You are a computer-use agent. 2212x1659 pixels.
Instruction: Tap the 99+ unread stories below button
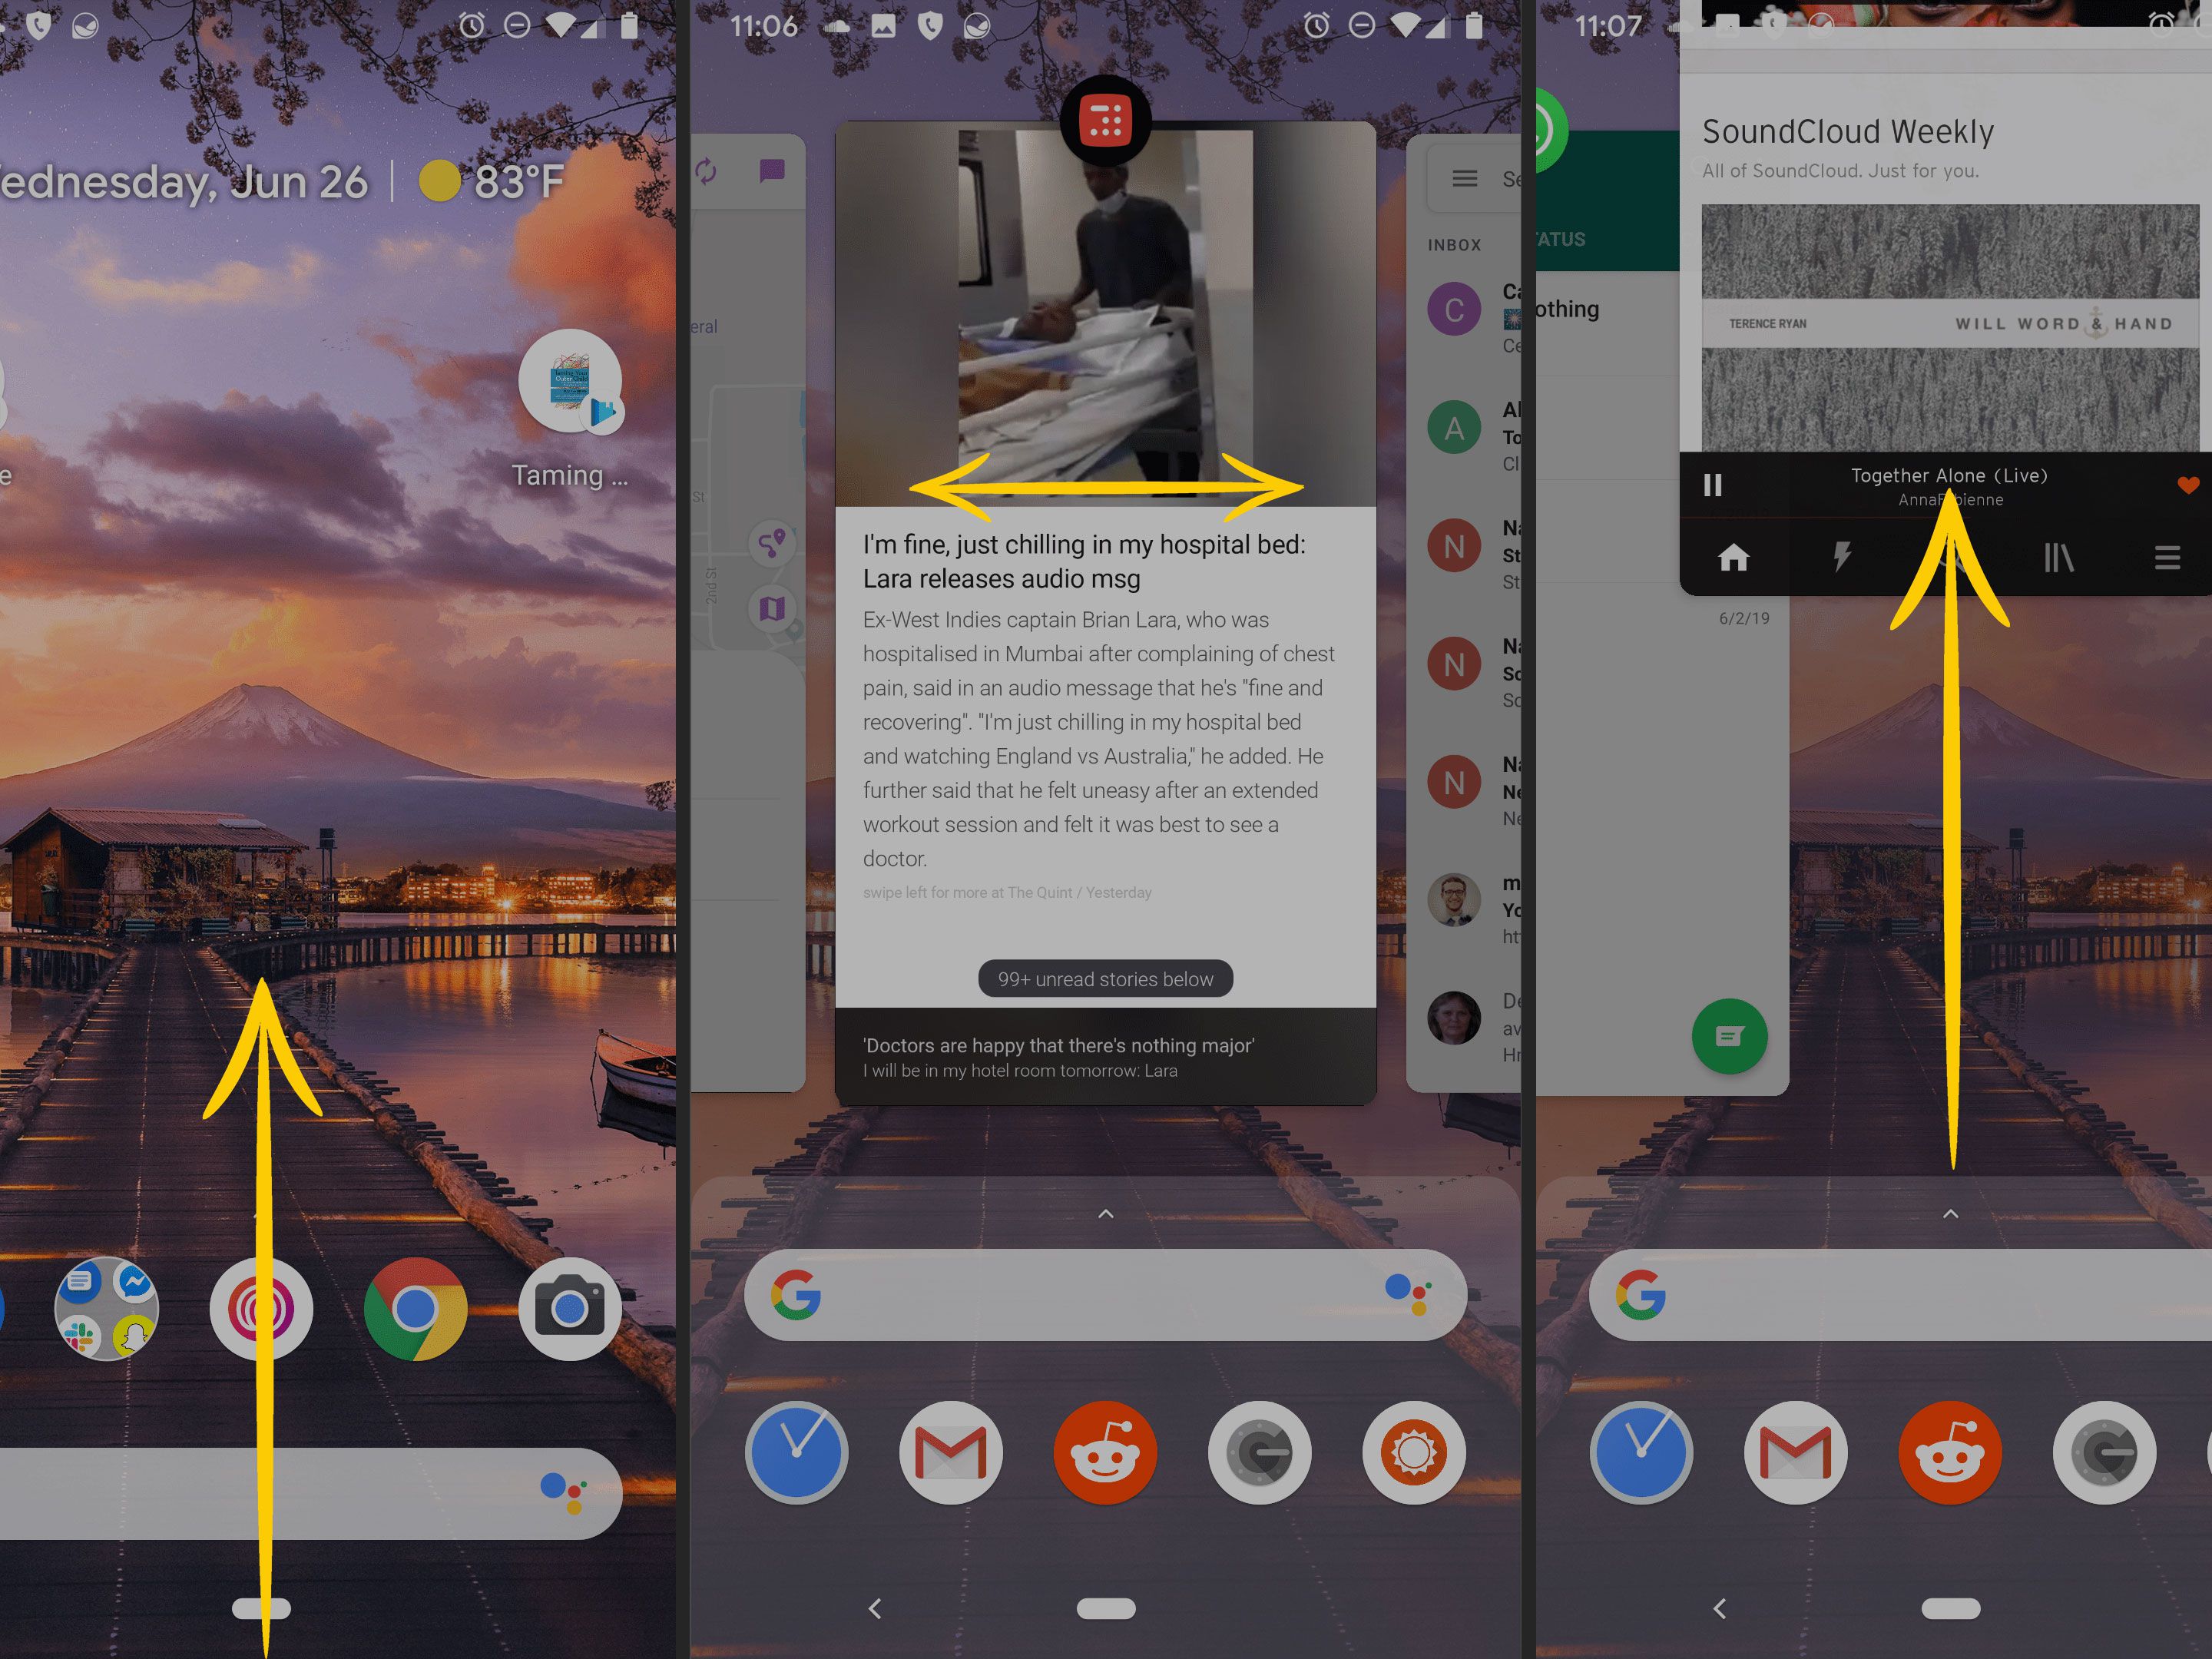(1105, 979)
